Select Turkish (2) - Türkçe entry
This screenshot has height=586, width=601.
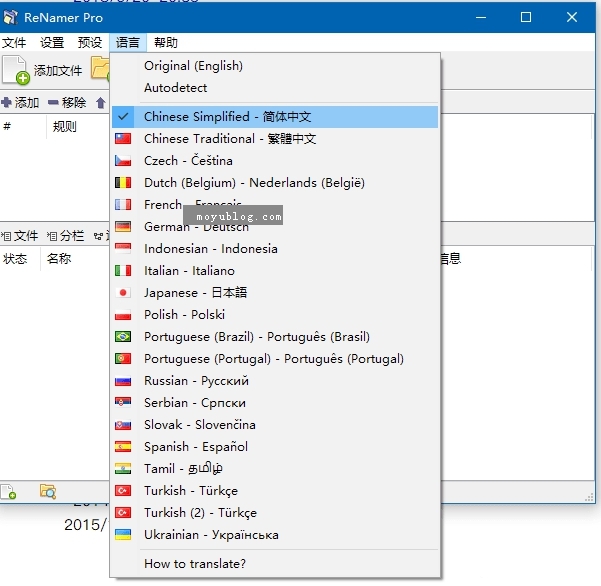point(275,513)
